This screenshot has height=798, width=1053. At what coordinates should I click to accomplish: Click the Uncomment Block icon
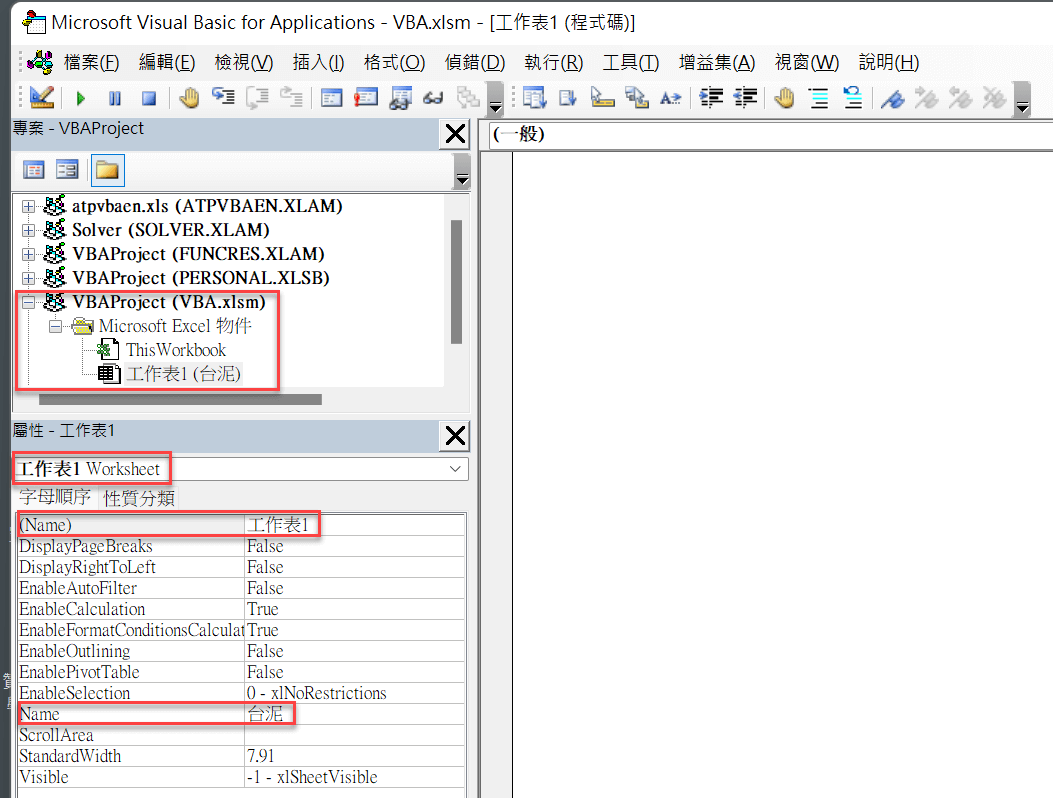pos(853,98)
